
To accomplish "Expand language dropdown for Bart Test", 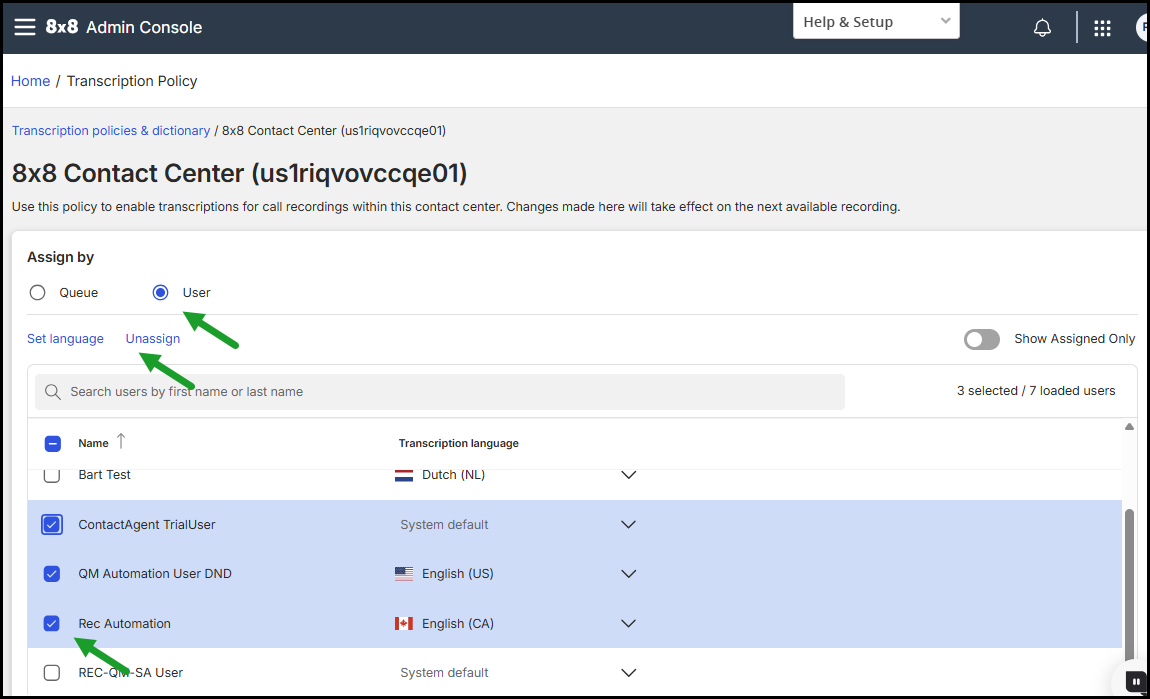I will pyautogui.click(x=629, y=475).
